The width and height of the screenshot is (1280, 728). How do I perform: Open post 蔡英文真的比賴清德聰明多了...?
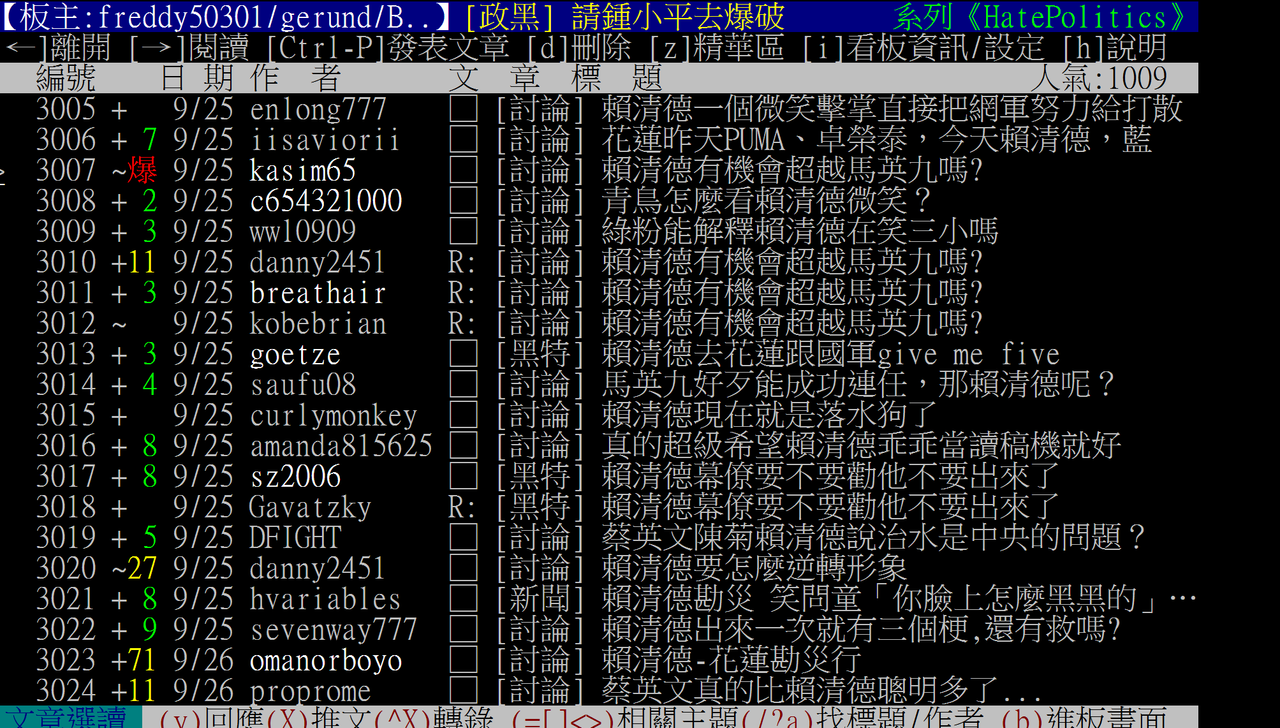pyautogui.click(x=823, y=691)
